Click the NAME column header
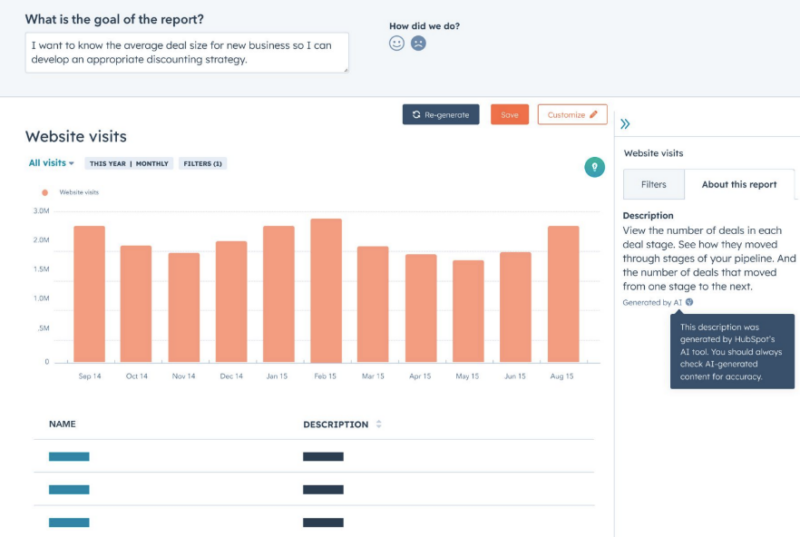The width and height of the screenshot is (800, 537). point(62,424)
